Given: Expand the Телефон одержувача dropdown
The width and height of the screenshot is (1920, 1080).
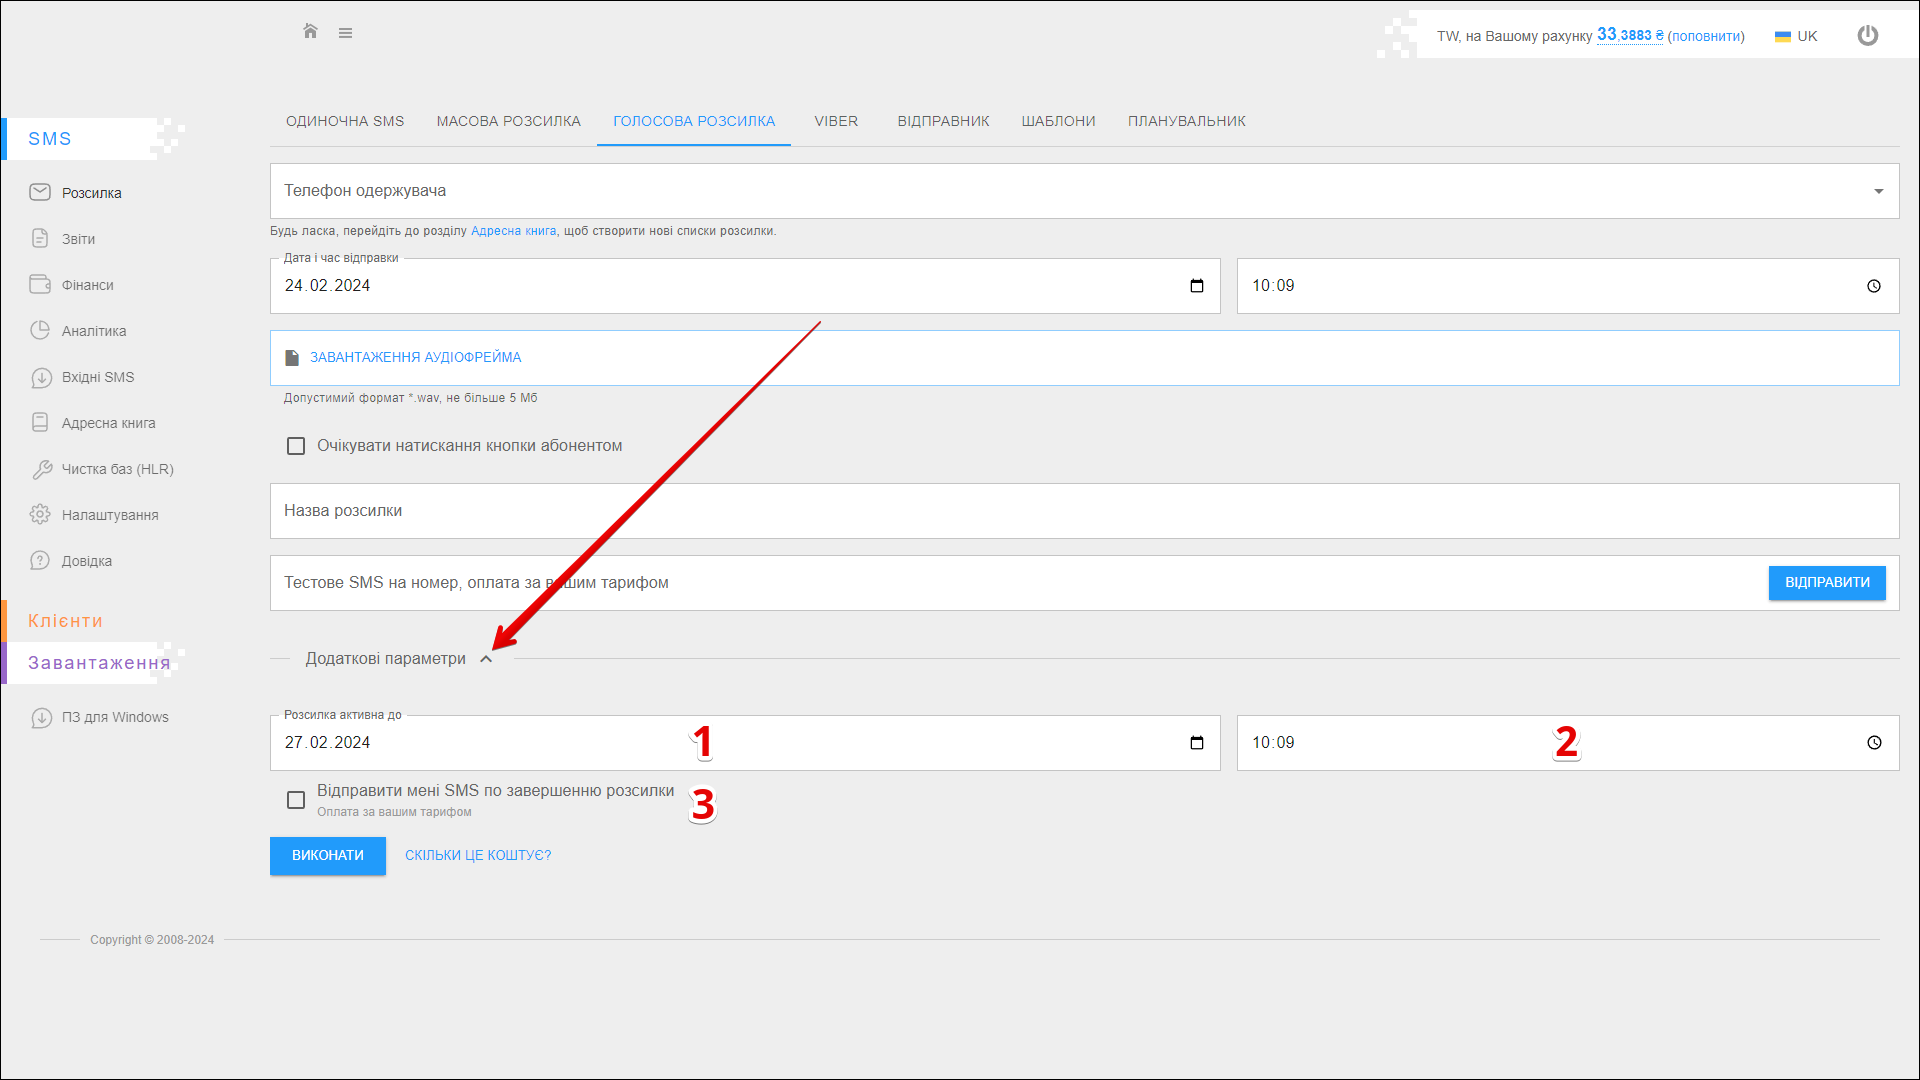Looking at the screenshot, I should pos(1878,191).
